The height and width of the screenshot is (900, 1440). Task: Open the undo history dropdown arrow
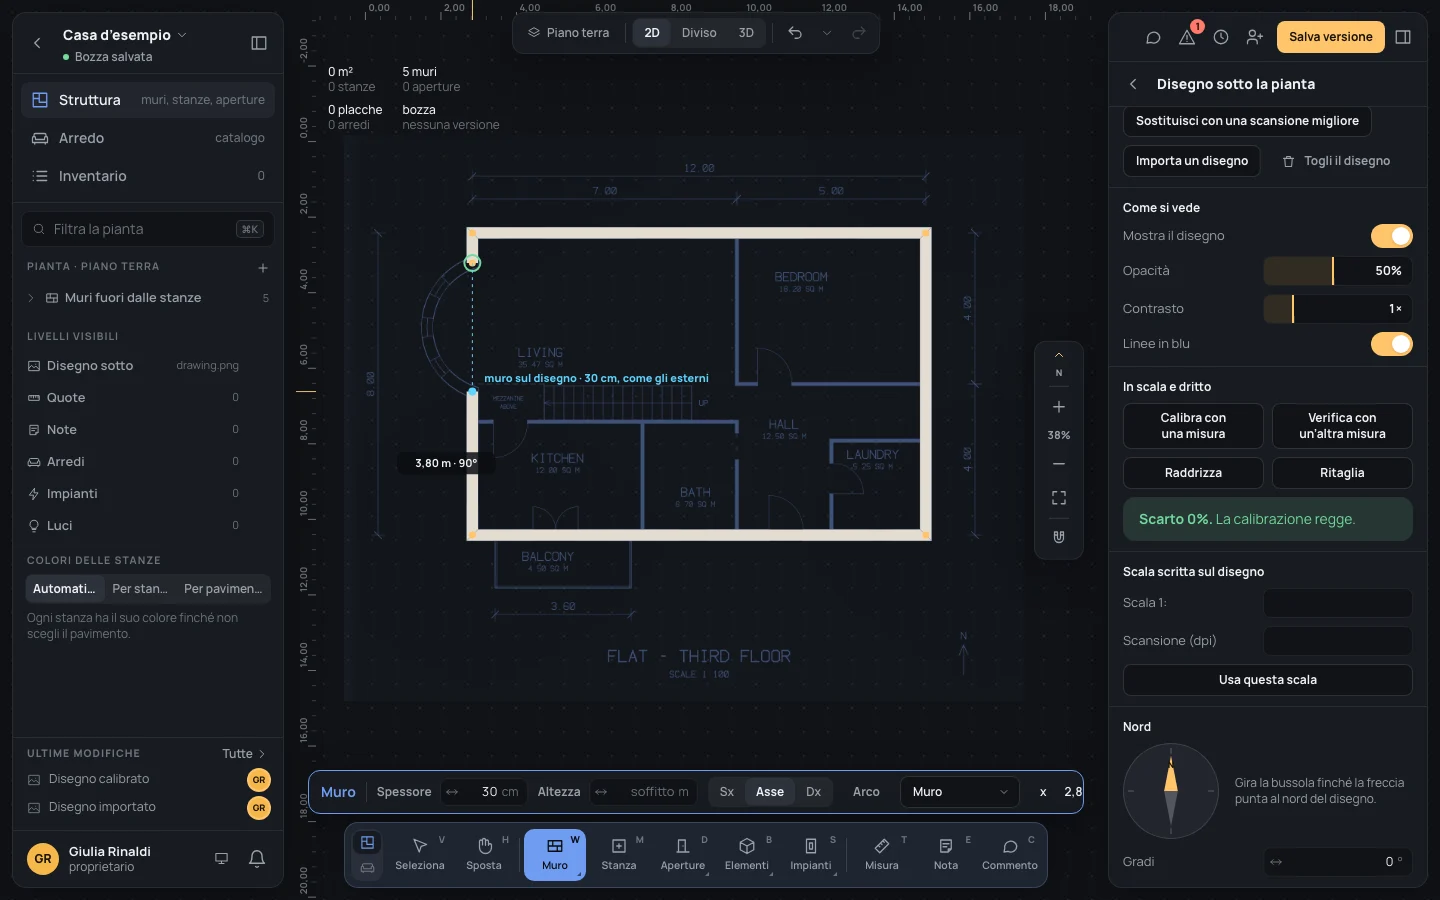point(827,33)
